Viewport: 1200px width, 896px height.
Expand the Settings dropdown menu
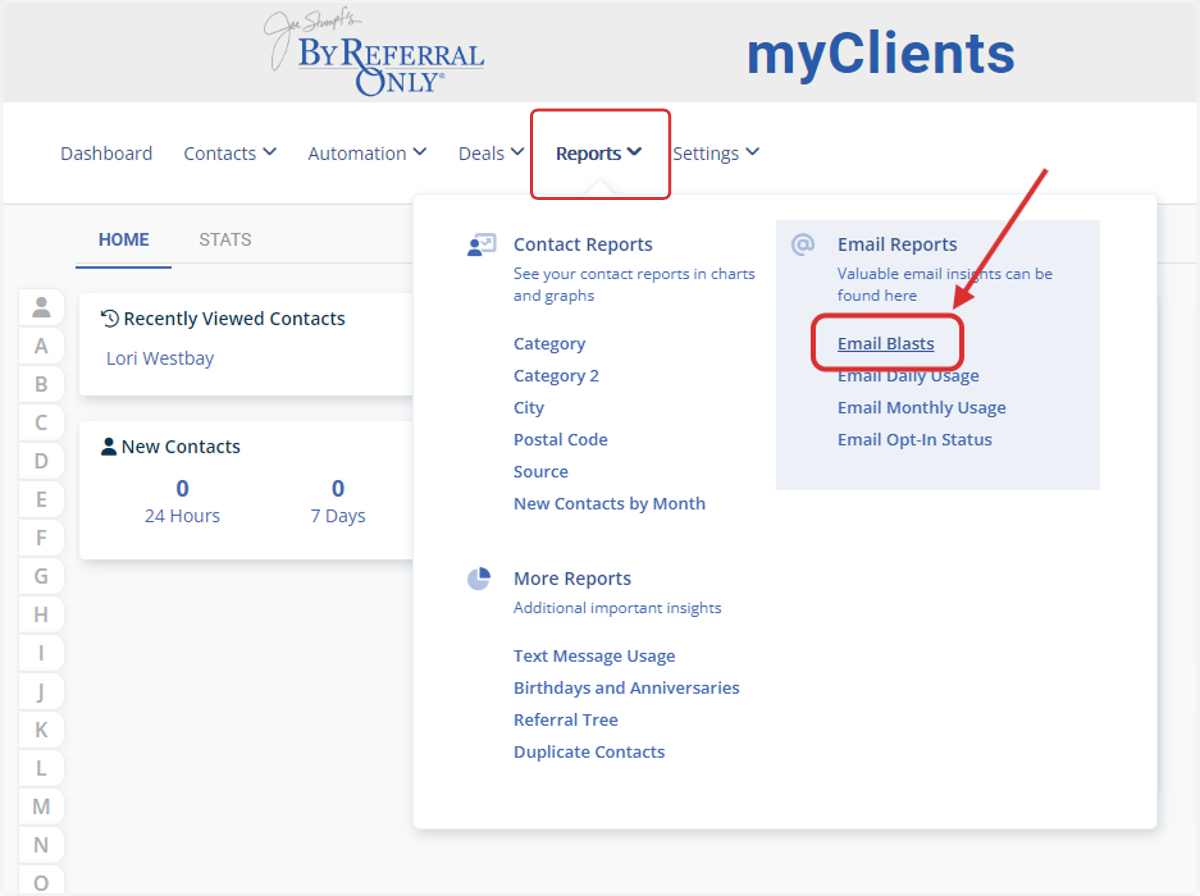(716, 153)
